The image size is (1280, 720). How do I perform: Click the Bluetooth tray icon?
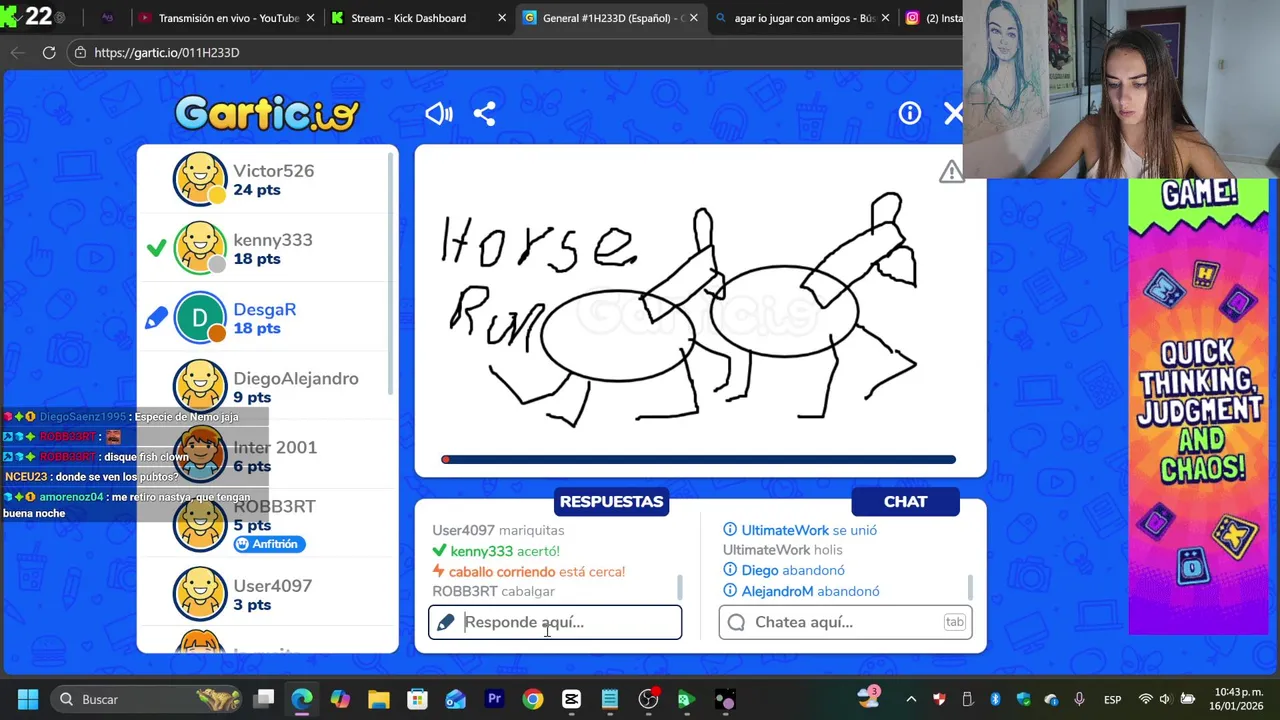995,699
